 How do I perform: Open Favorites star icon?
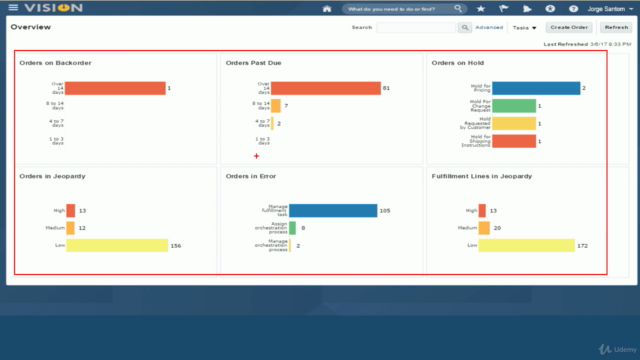point(481,9)
